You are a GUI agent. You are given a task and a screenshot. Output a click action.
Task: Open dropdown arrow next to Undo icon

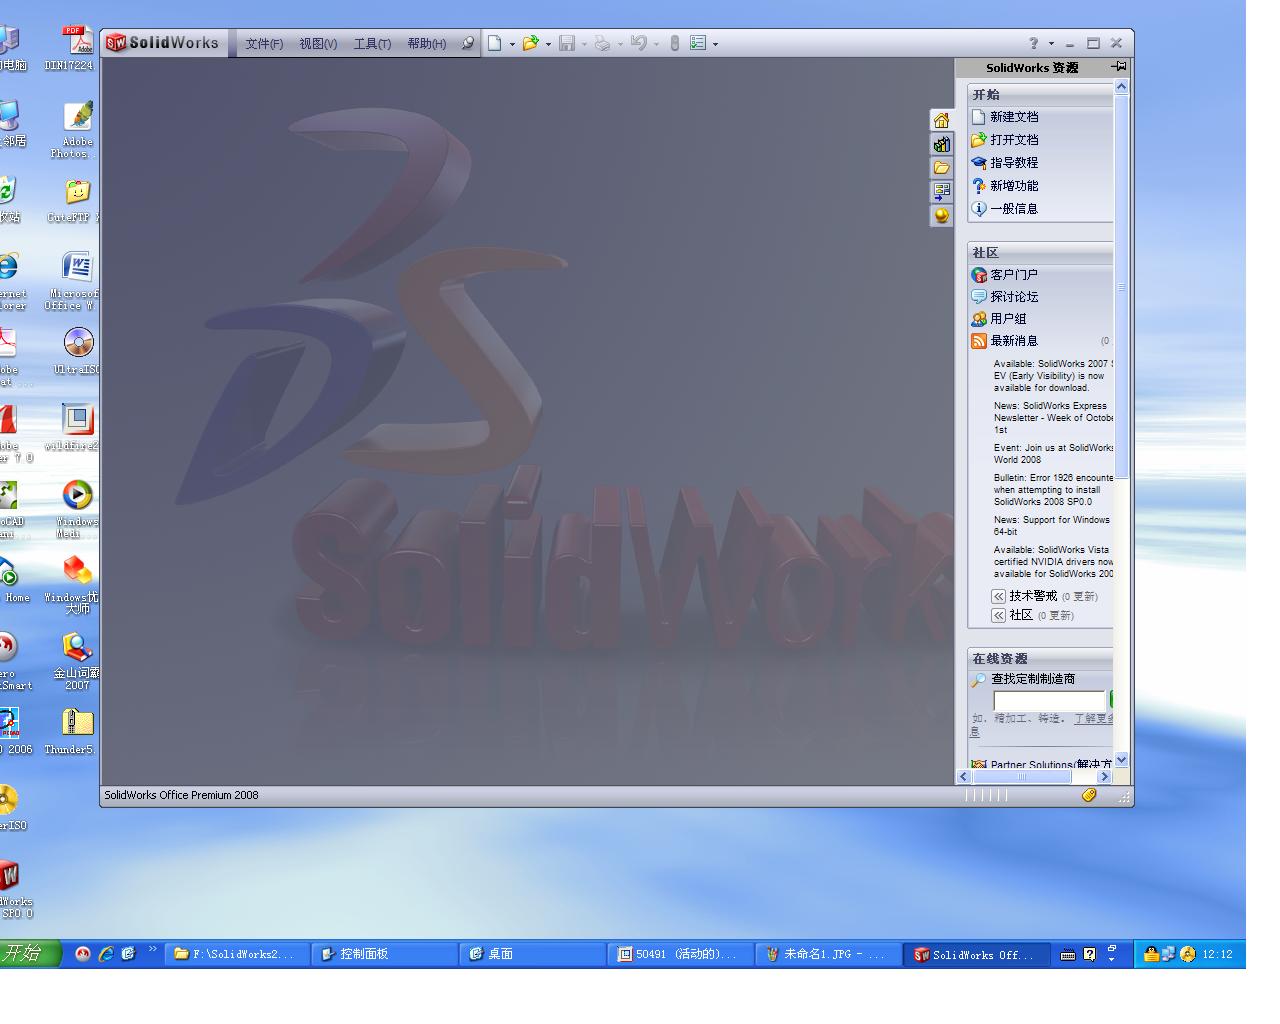click(x=656, y=44)
